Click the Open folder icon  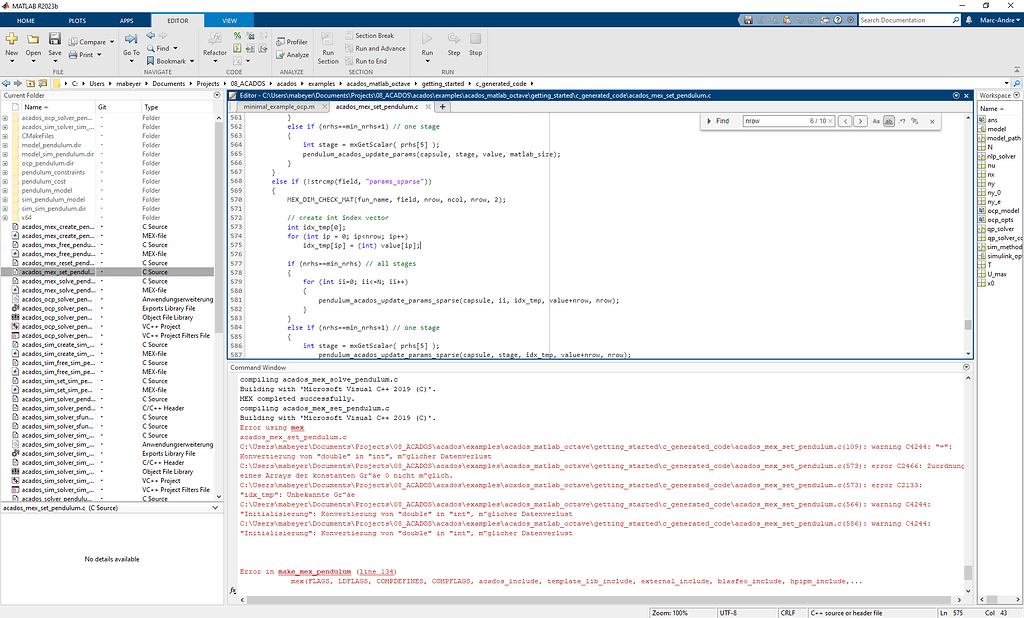click(x=33, y=39)
